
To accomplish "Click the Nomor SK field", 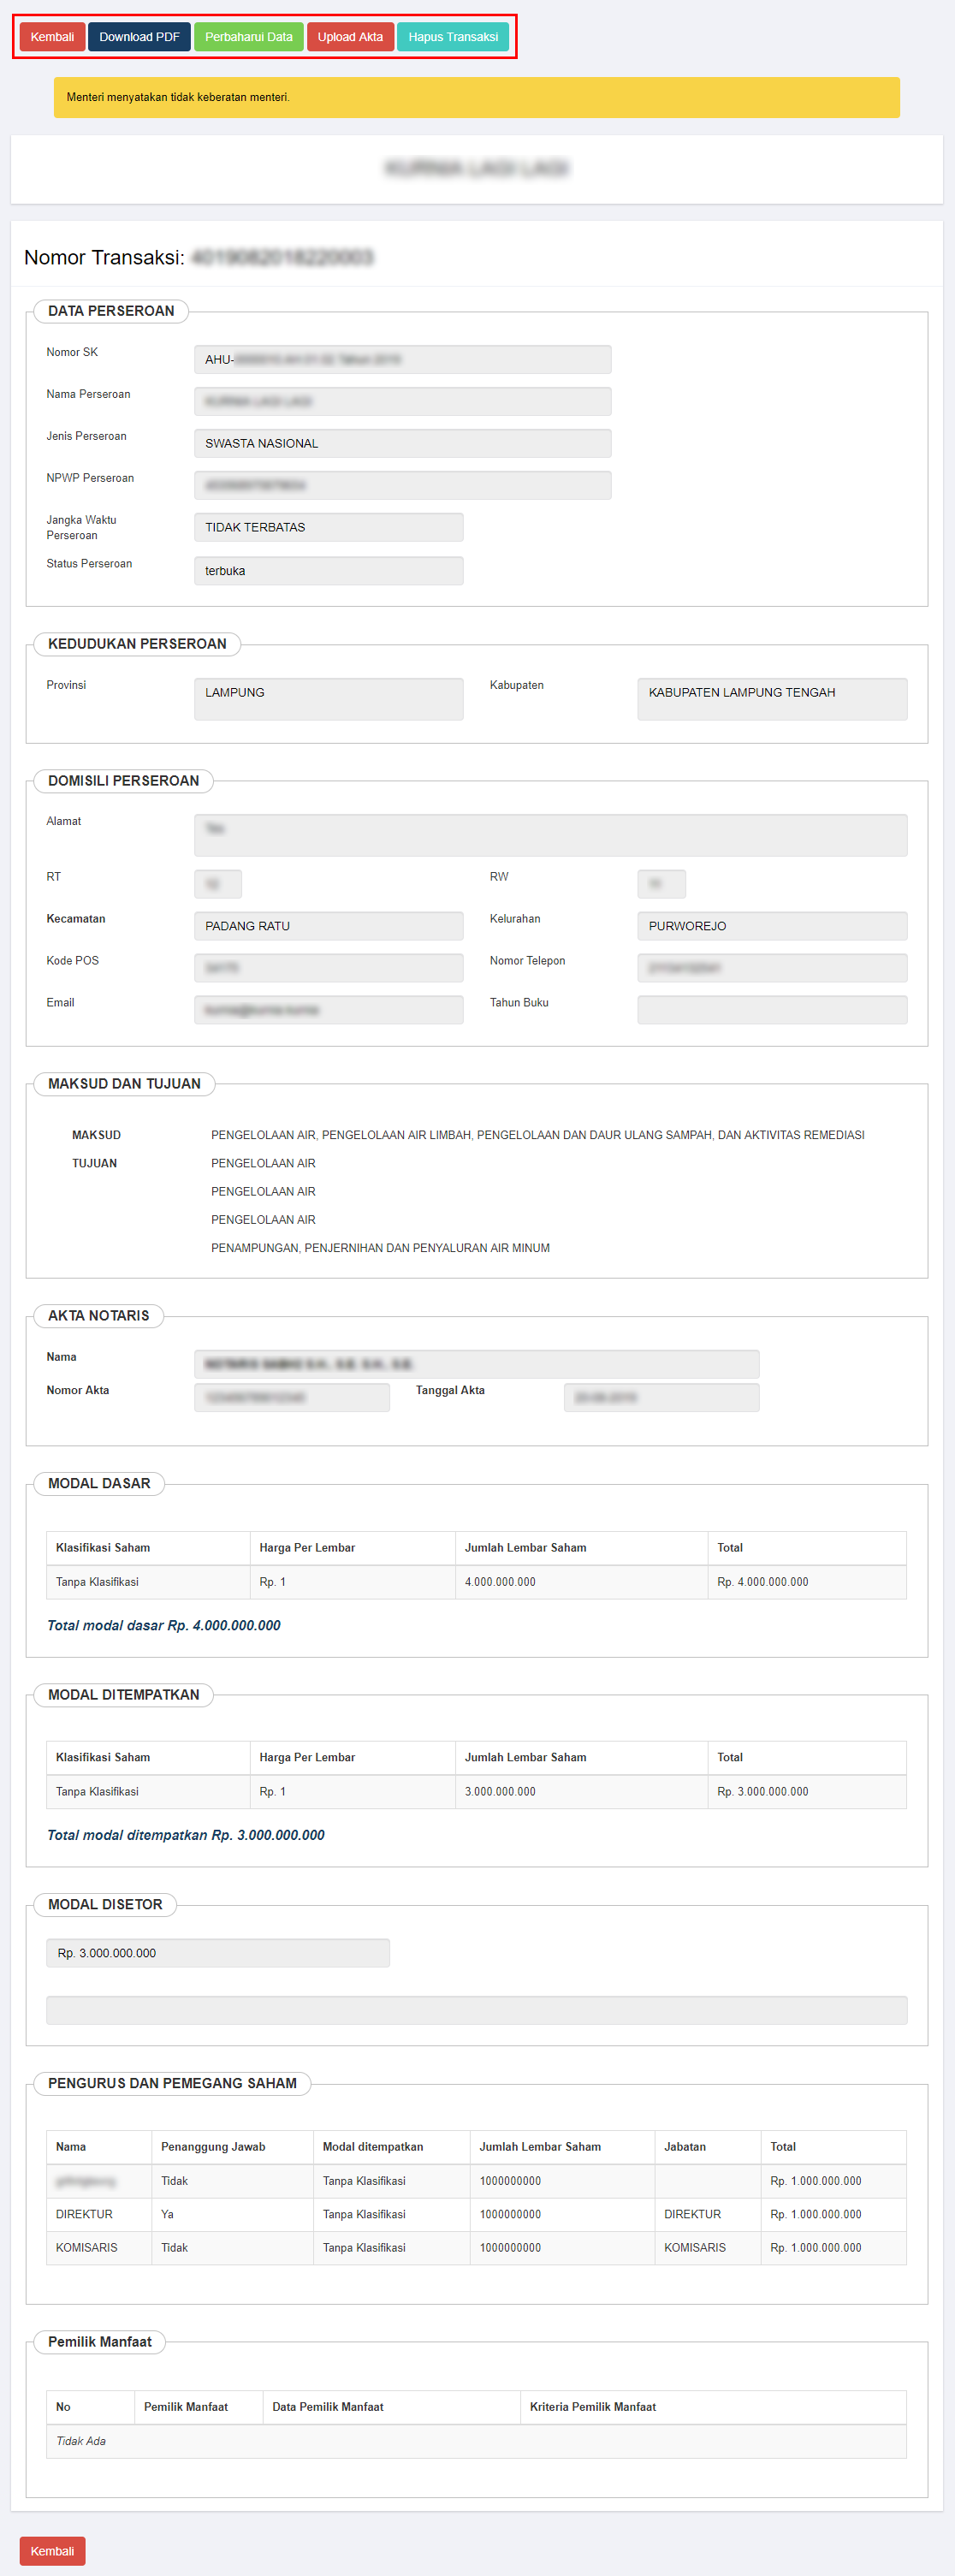I will coord(402,360).
